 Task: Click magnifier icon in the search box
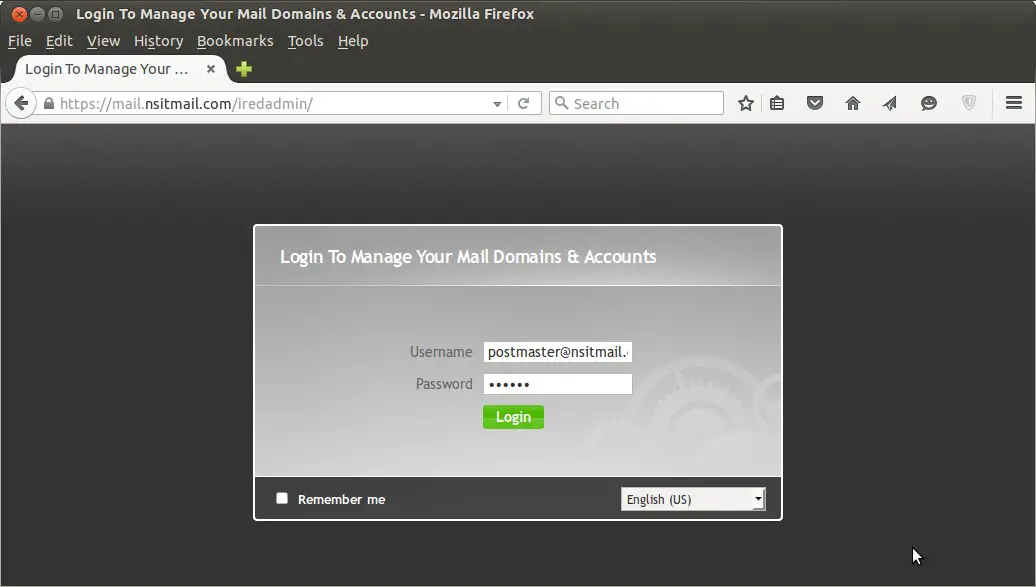click(x=562, y=103)
